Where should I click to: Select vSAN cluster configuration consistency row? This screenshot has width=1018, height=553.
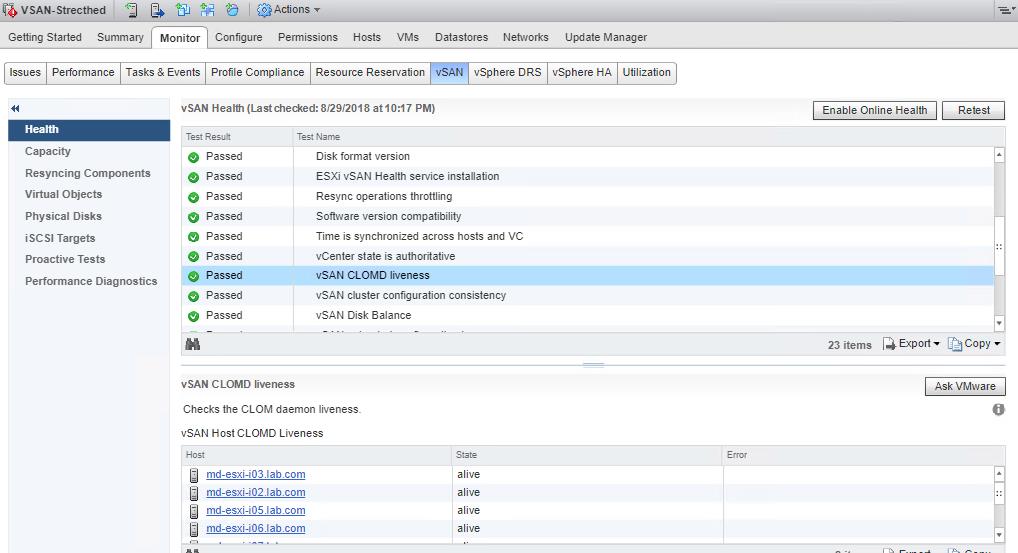588,296
